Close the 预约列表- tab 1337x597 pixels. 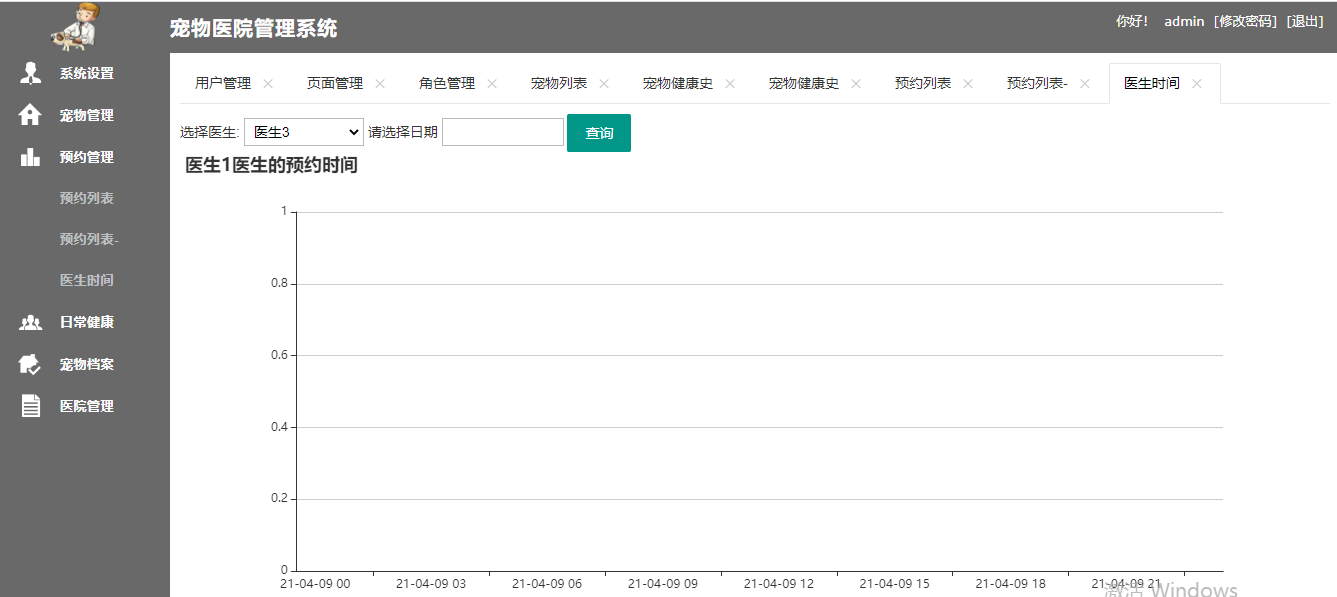click(x=1085, y=84)
